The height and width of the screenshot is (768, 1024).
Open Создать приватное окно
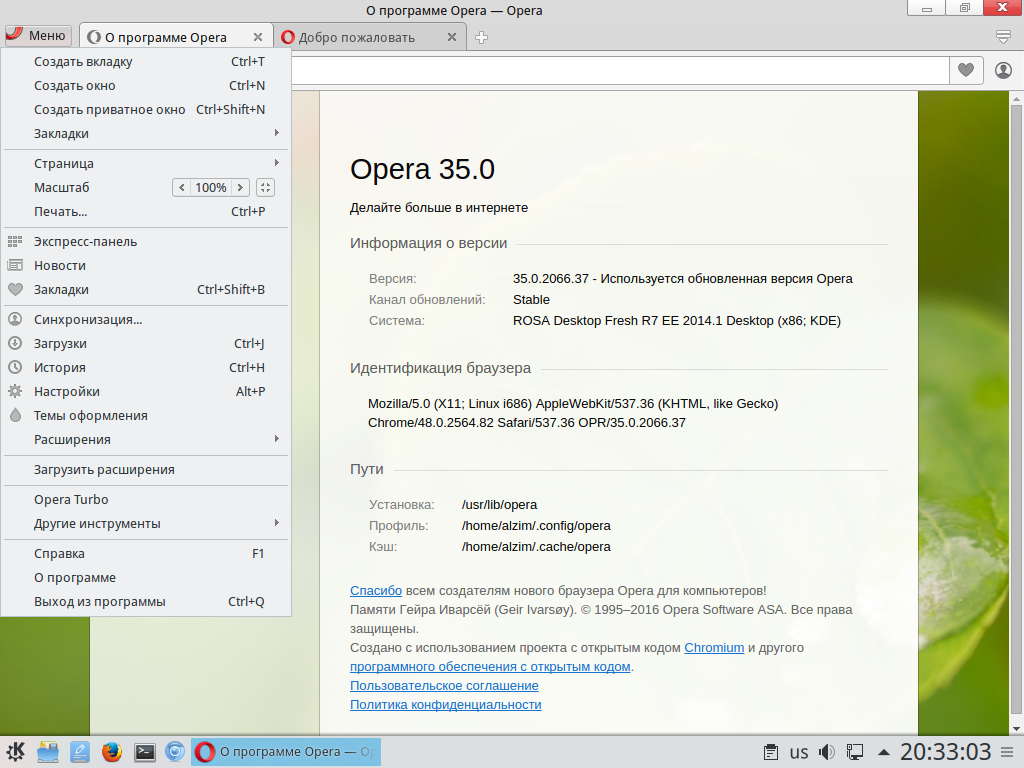(x=146, y=110)
